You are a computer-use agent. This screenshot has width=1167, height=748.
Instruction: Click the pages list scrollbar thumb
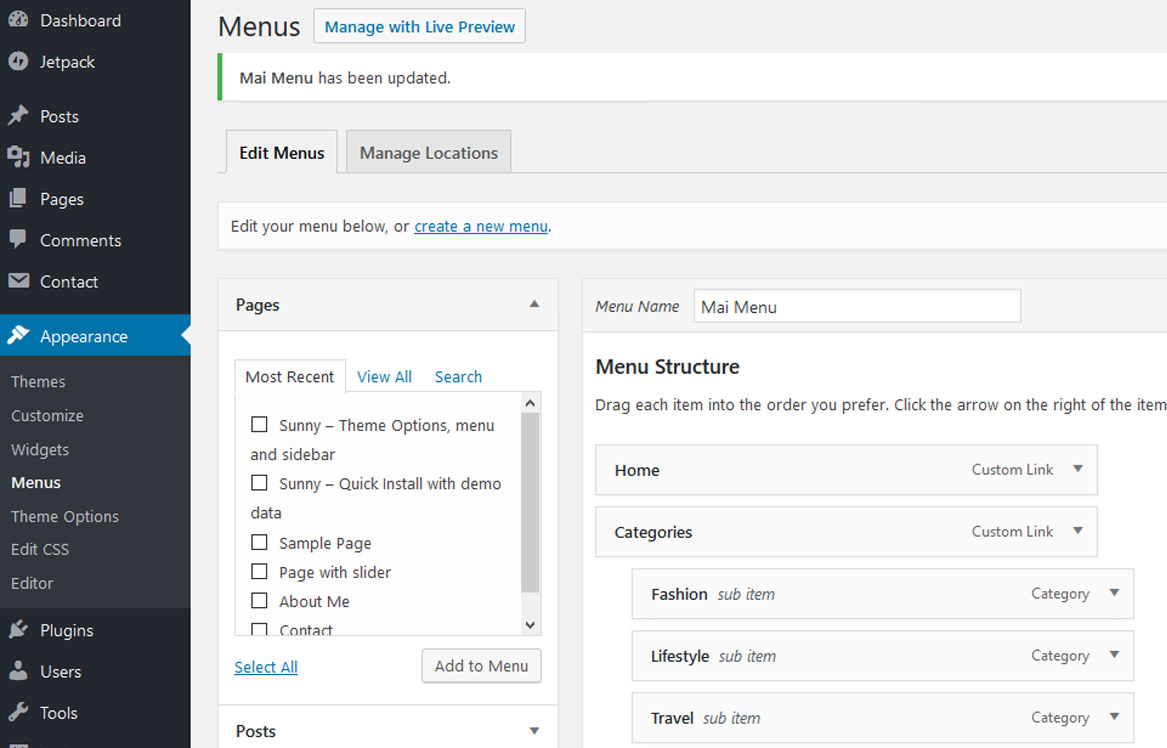(530, 503)
